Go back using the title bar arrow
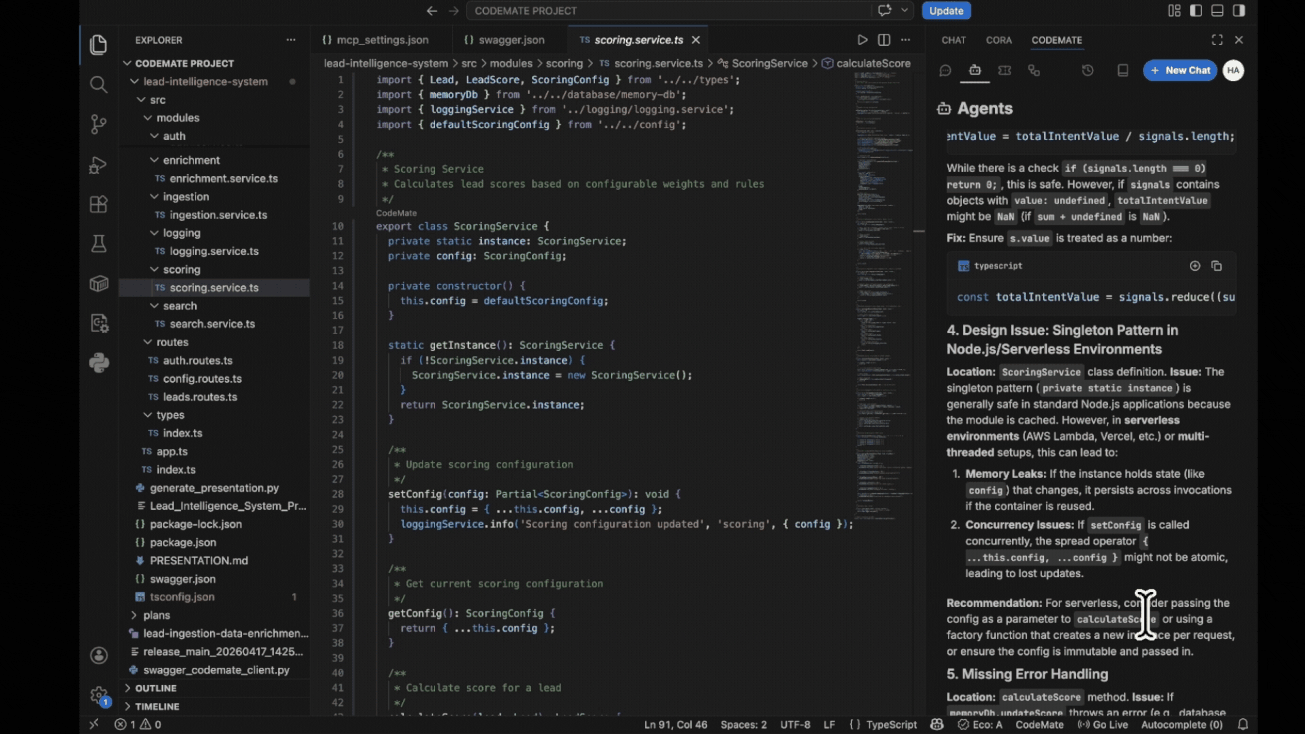The height and width of the screenshot is (734, 1305). (x=432, y=11)
